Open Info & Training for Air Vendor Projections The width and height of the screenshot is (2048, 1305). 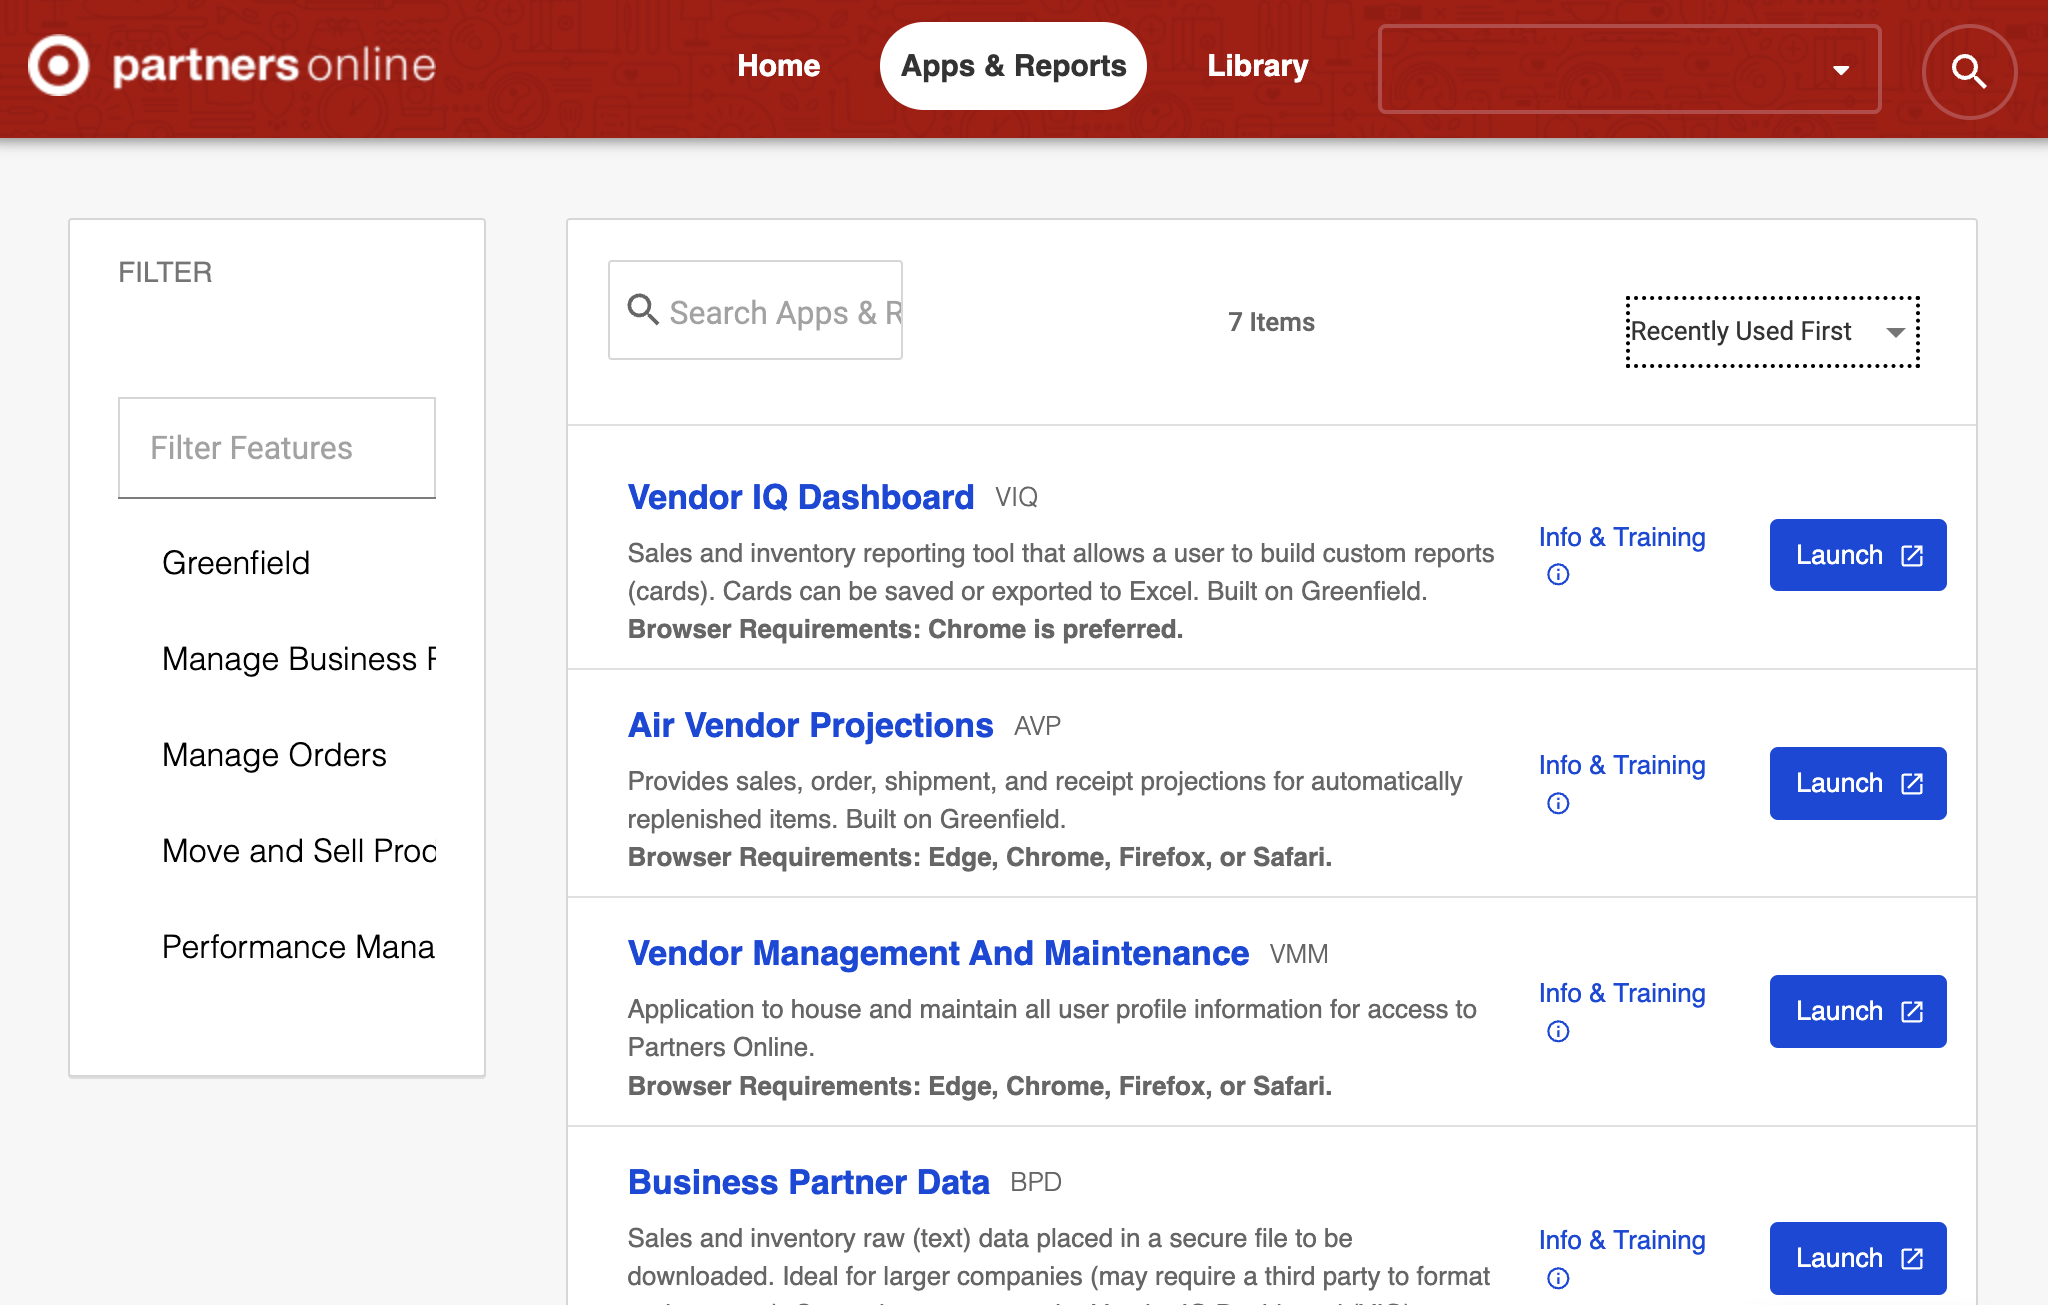(1620, 764)
